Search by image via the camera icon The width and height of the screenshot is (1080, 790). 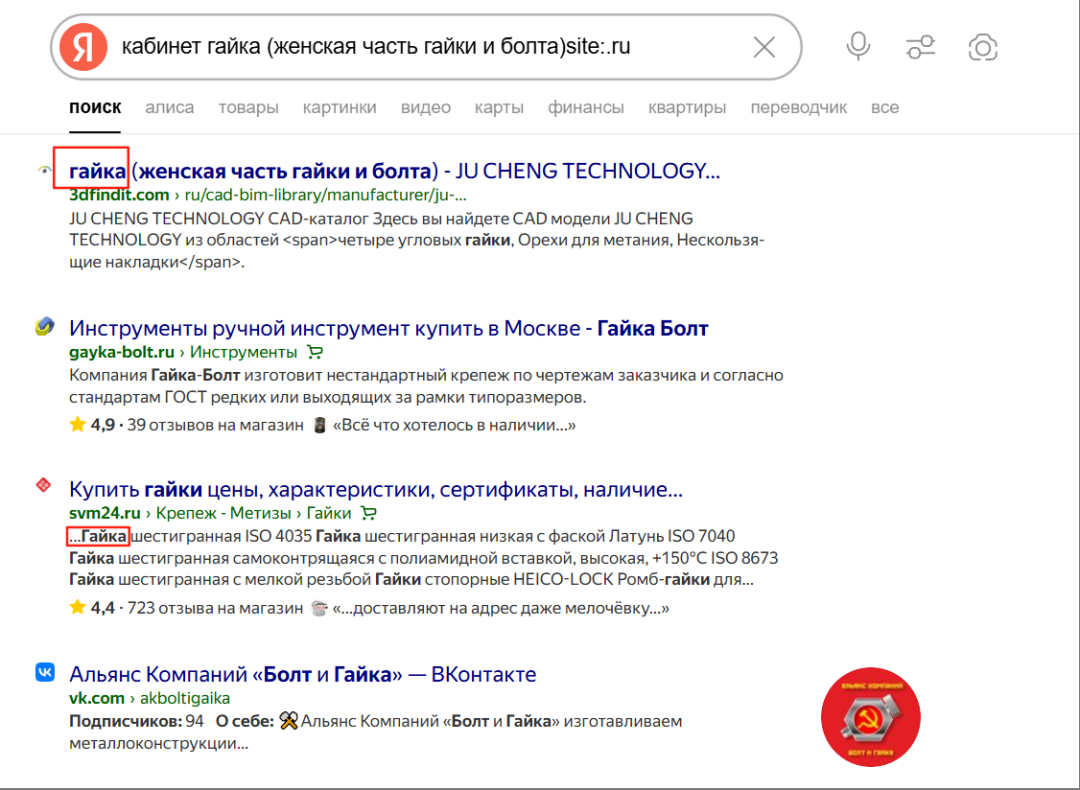click(983, 48)
